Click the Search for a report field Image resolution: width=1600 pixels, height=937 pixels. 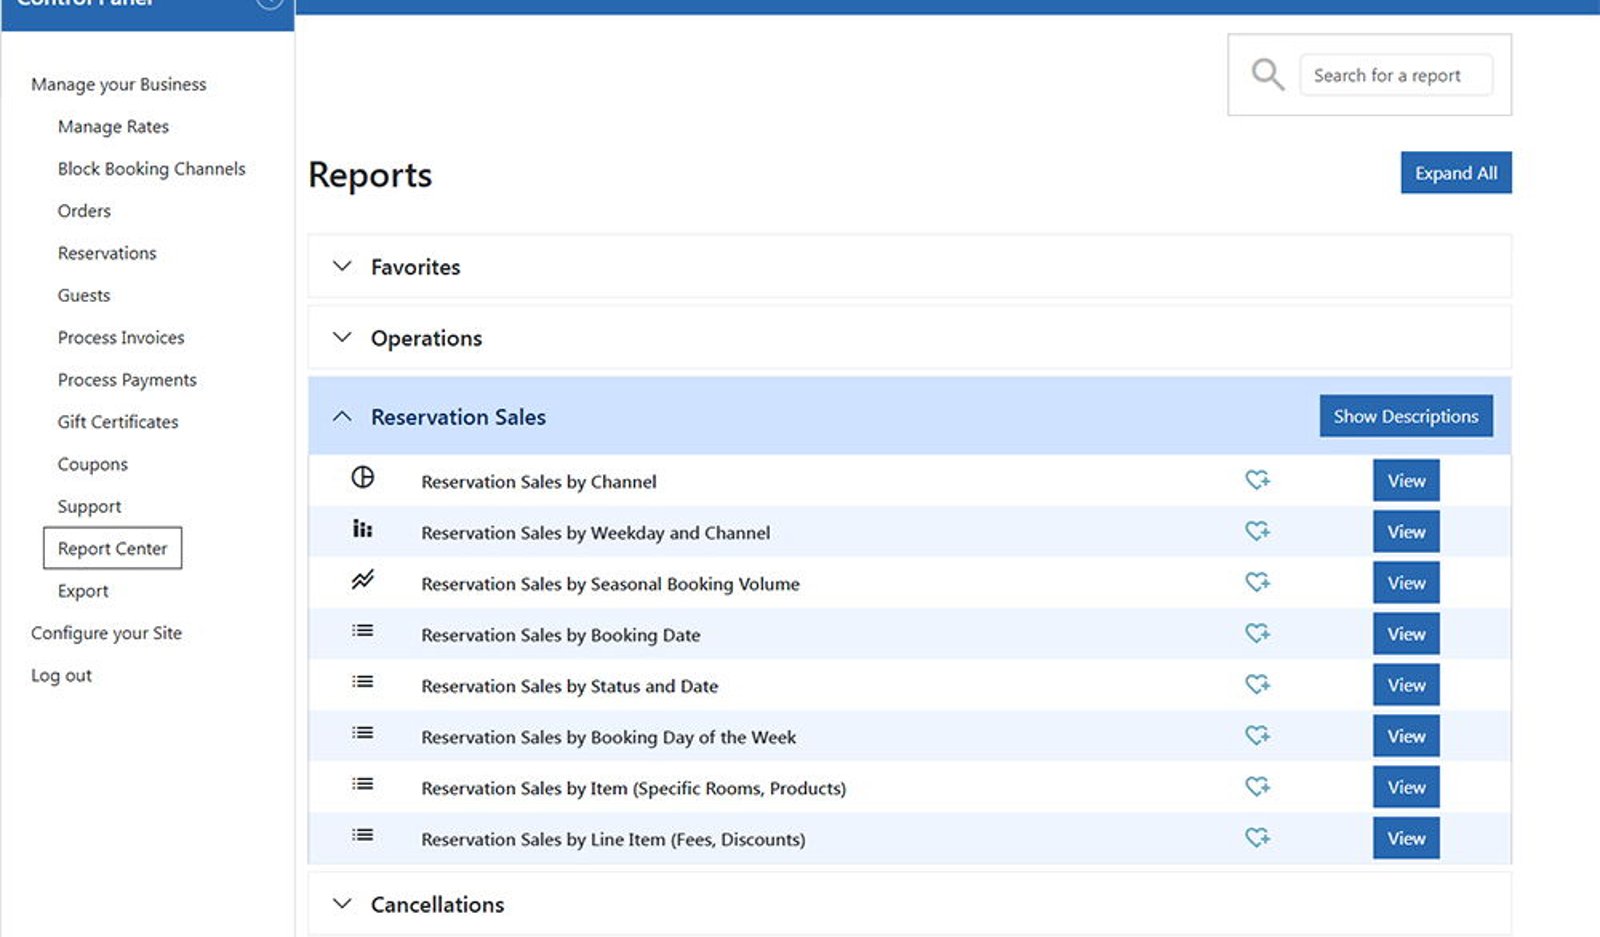point(1396,75)
